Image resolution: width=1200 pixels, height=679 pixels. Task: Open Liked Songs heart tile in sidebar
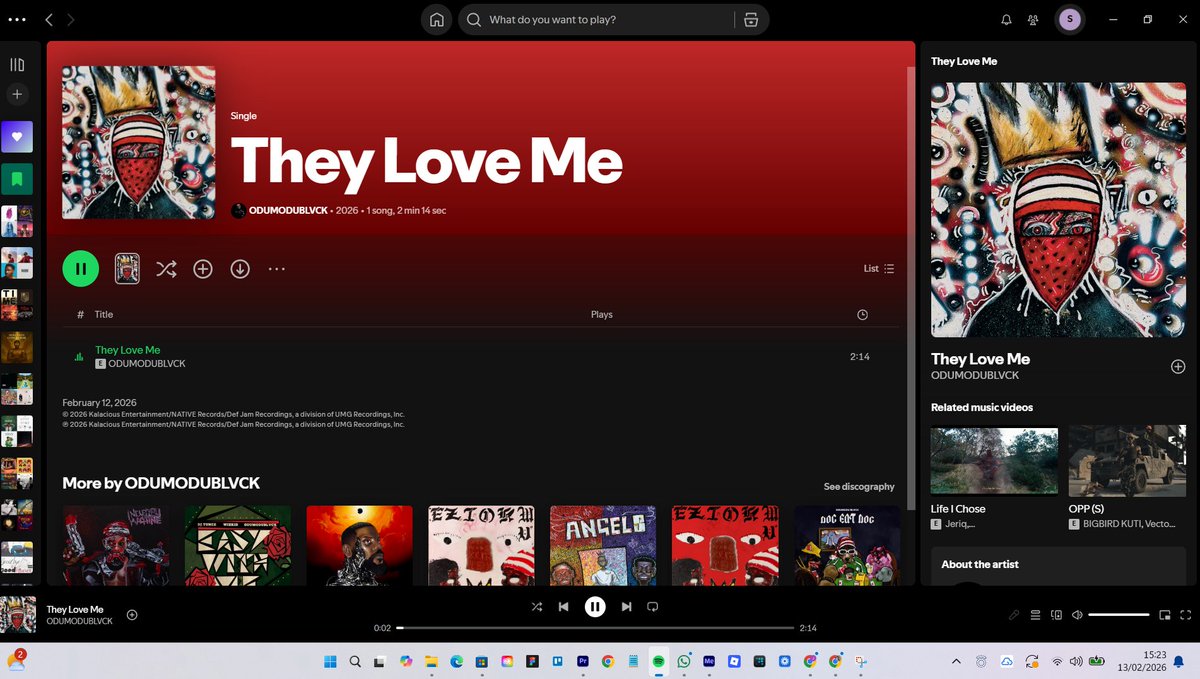coord(17,137)
